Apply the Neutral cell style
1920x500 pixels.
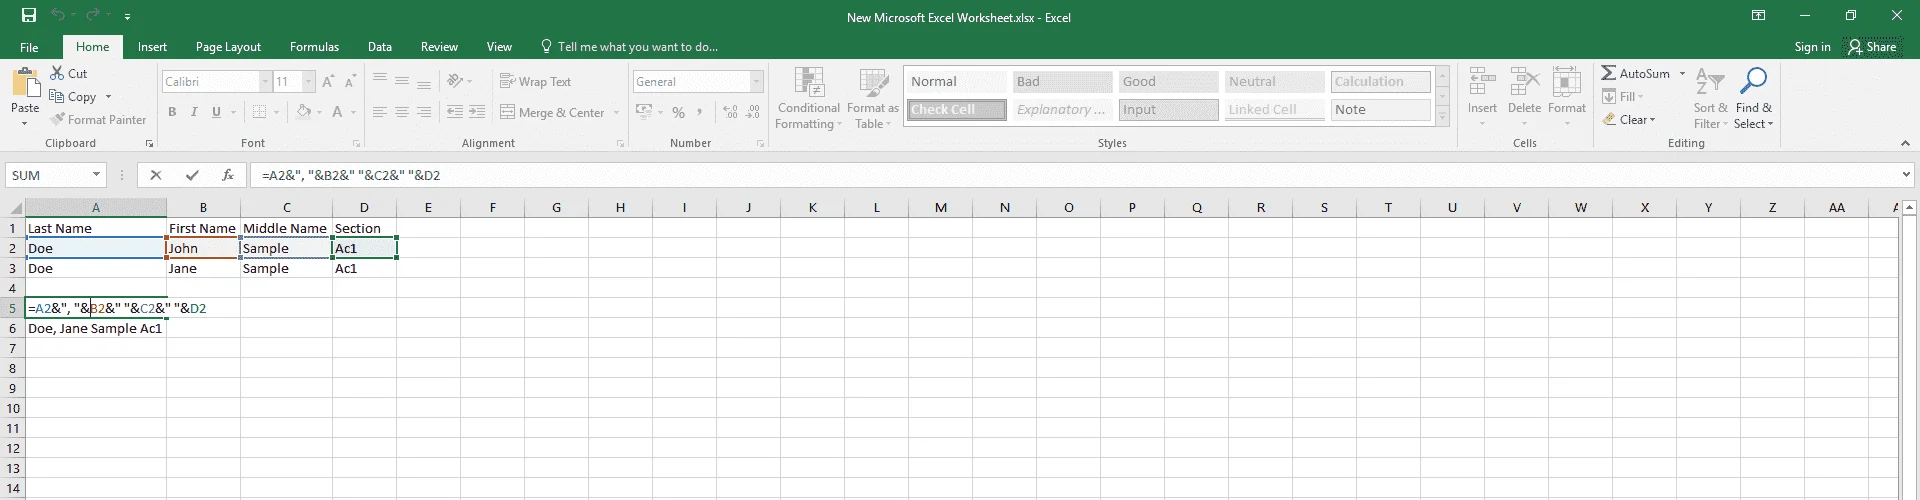1274,82
